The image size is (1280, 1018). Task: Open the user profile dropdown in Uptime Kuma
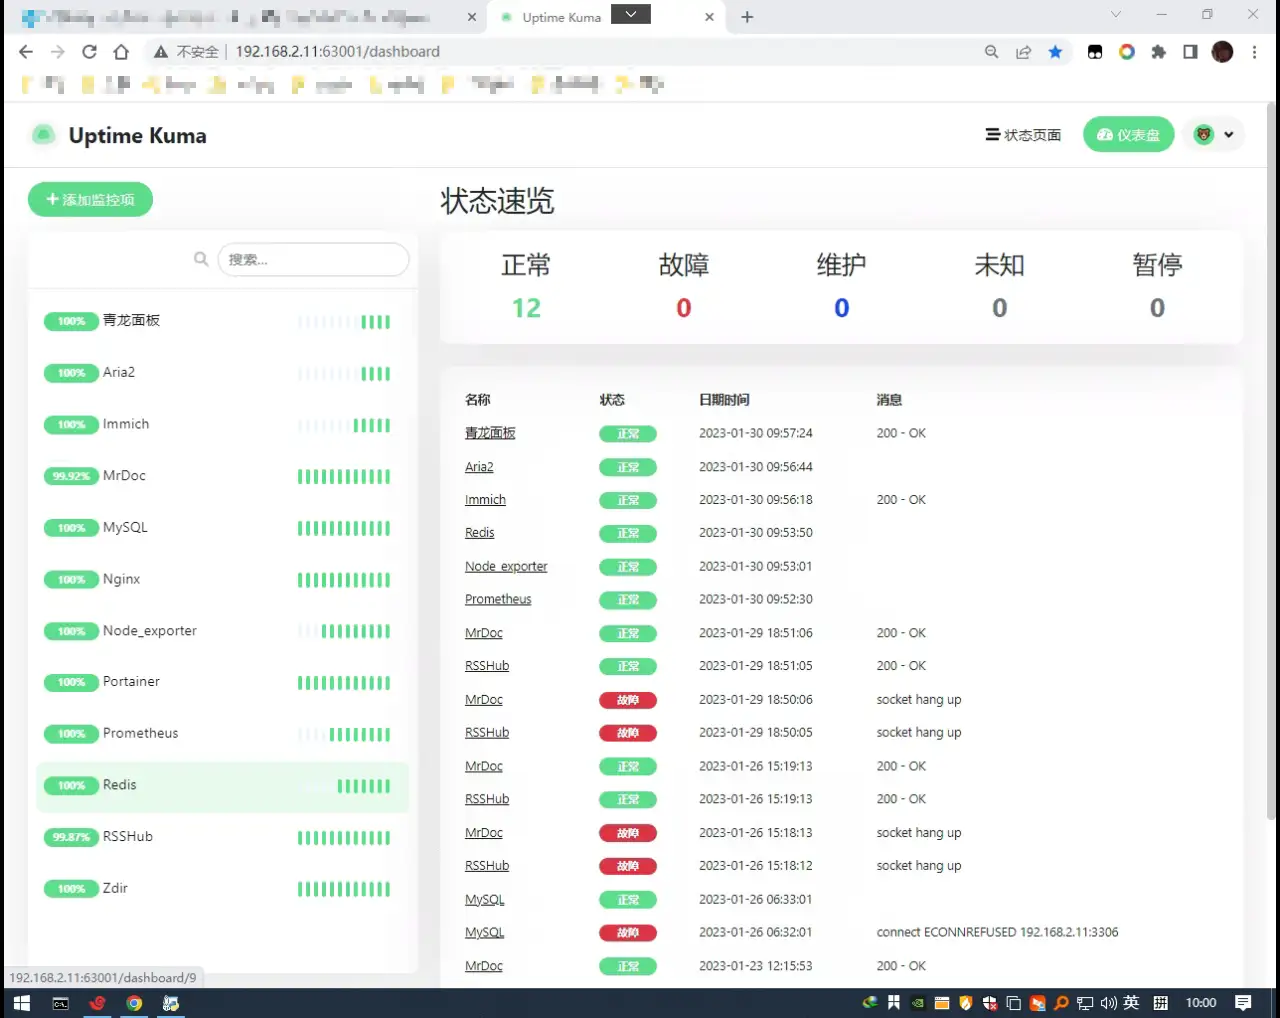pos(1214,135)
